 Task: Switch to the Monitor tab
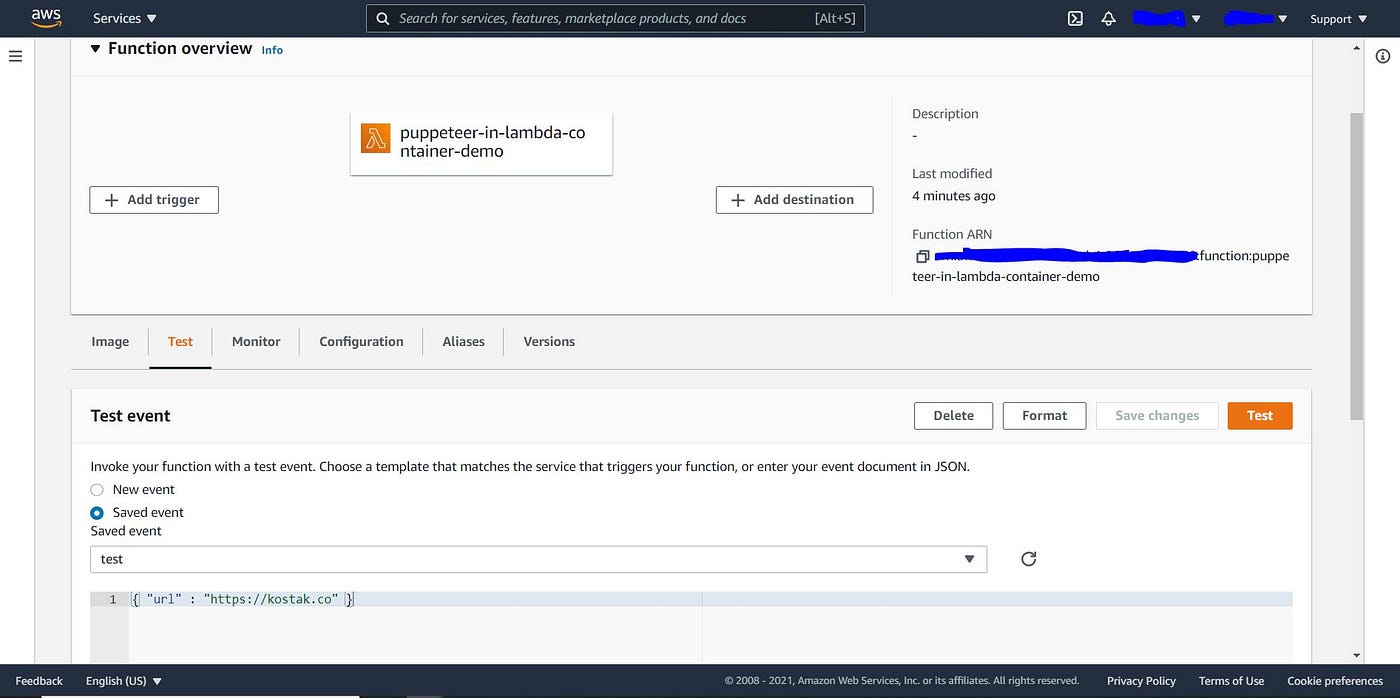pyautogui.click(x=256, y=341)
